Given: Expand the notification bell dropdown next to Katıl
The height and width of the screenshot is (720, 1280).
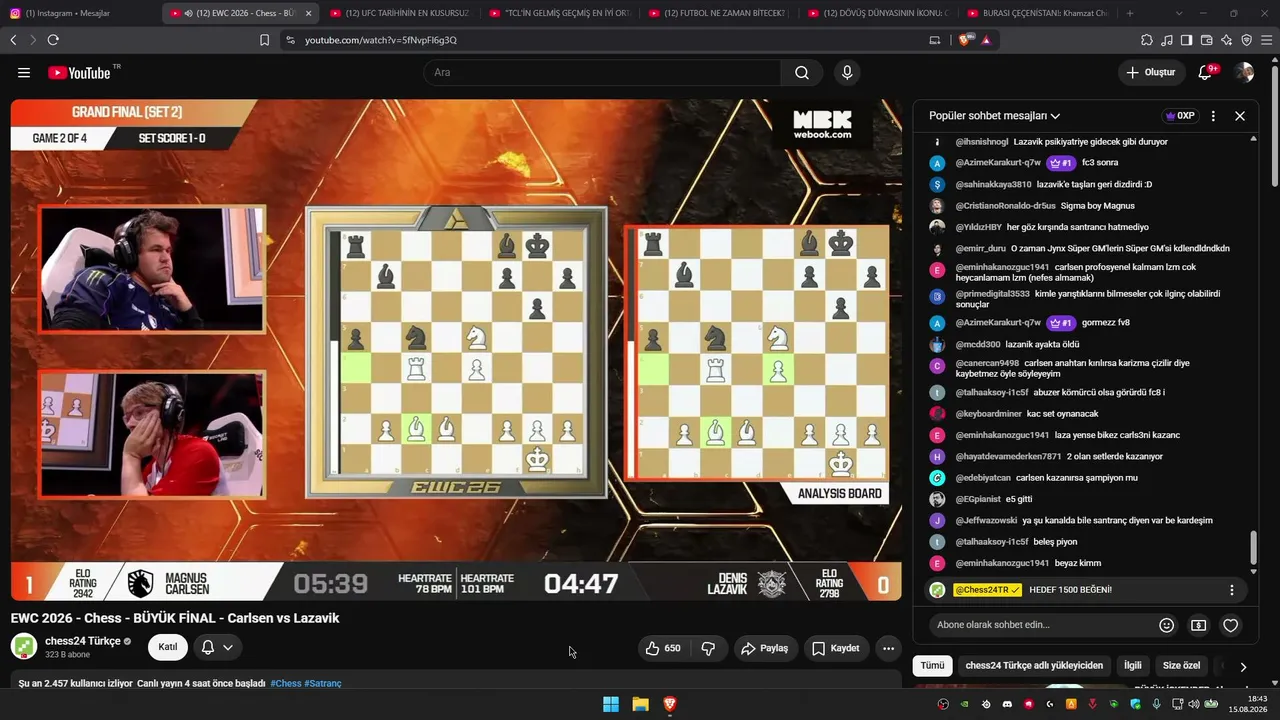Looking at the screenshot, I should click(217, 647).
